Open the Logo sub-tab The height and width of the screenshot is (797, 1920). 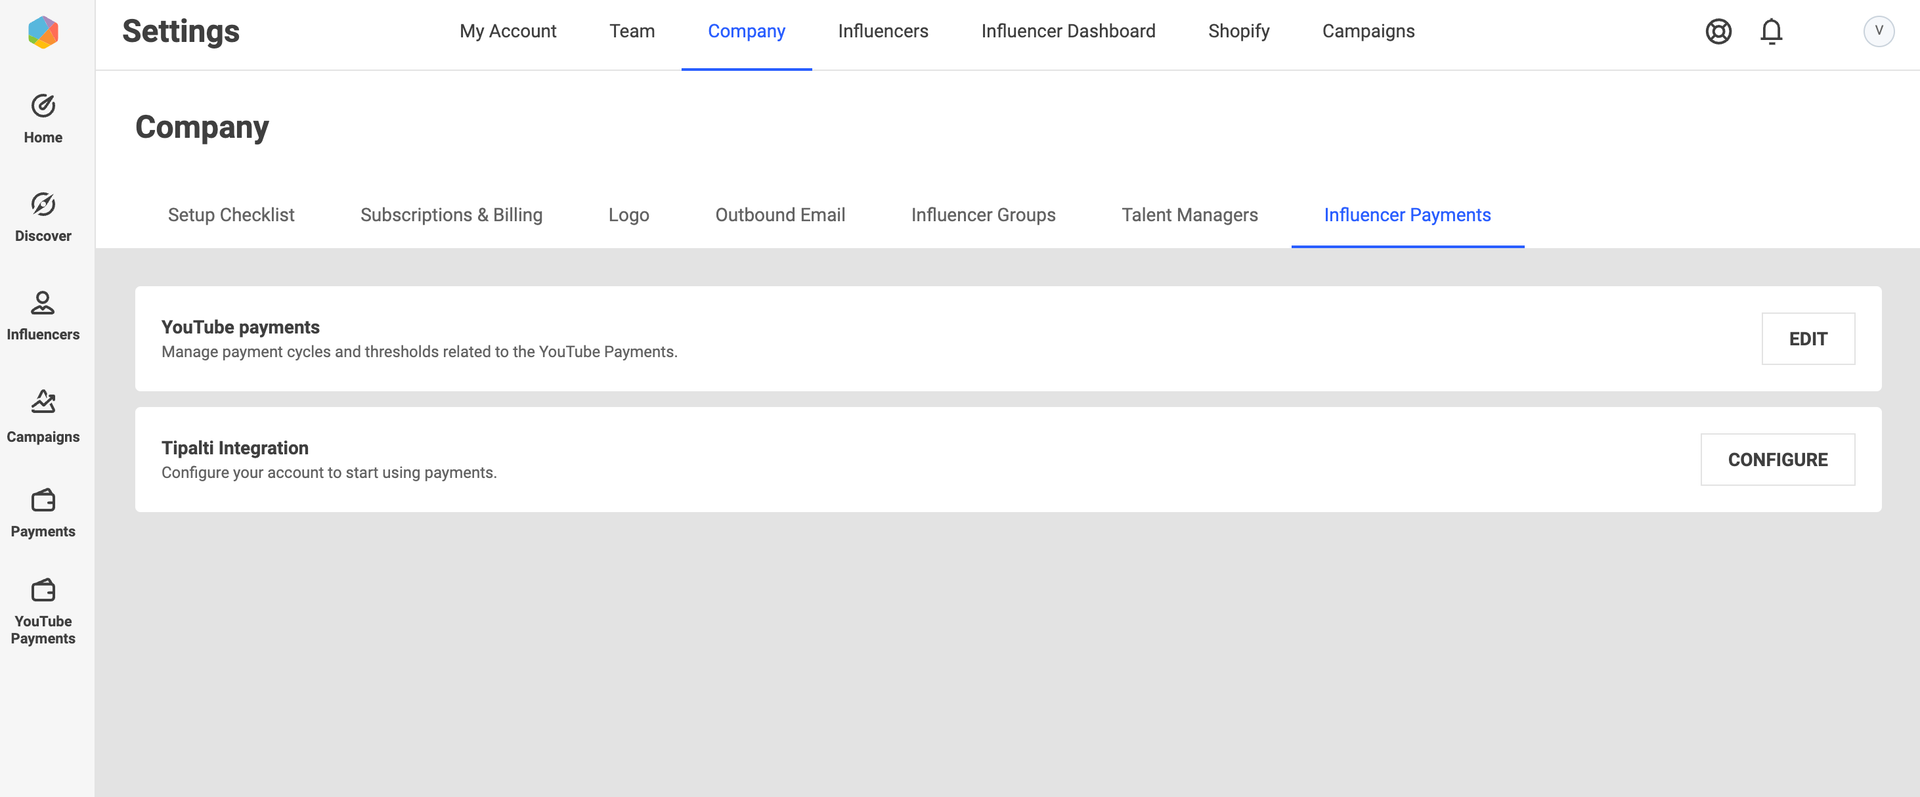pyautogui.click(x=629, y=215)
